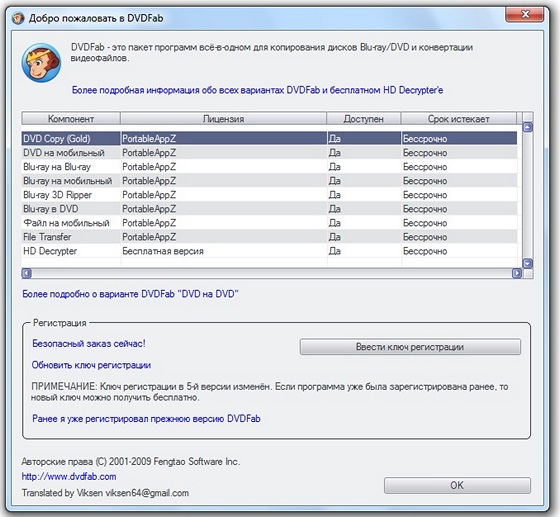Click the scroll down arrow in component list
Image resolution: width=560 pixels, height=517 pixels.
528,263
